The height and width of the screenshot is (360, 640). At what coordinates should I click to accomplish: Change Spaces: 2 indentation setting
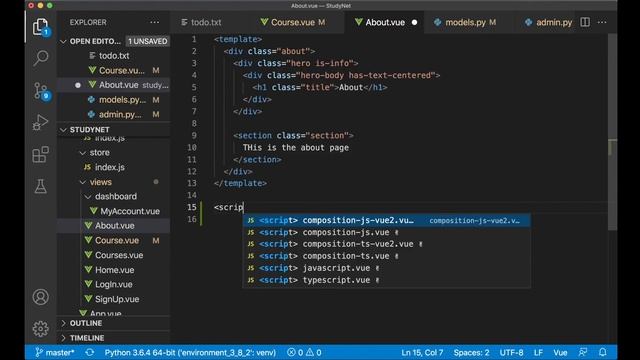(471, 352)
